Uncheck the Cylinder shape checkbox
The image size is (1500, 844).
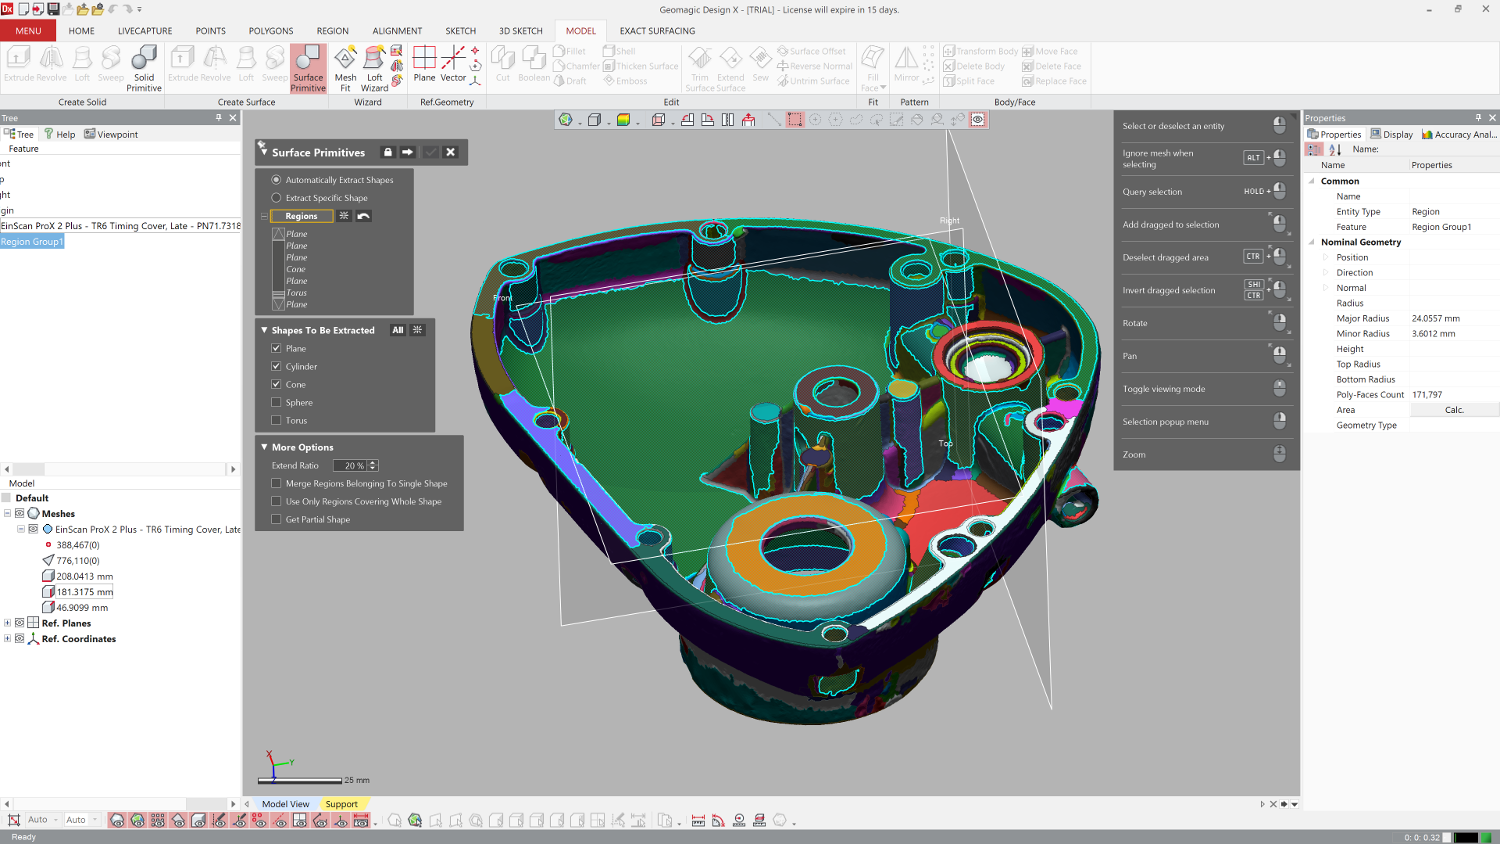coord(276,366)
